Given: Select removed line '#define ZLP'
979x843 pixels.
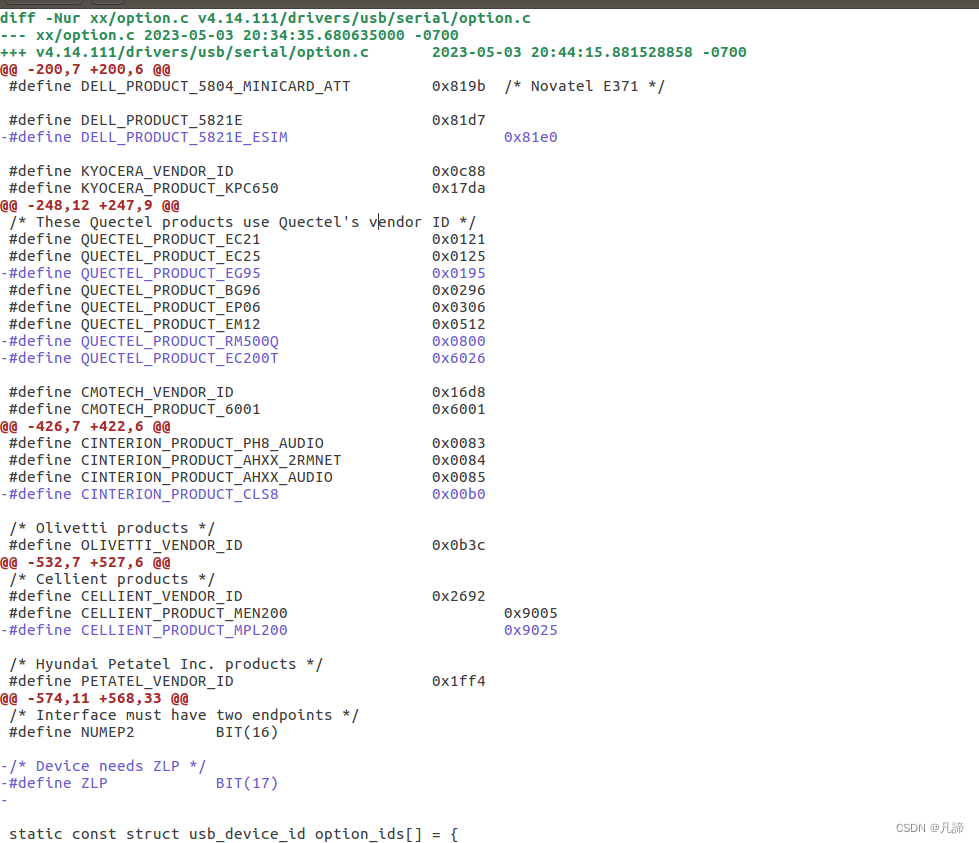Looking at the screenshot, I should pyautogui.click(x=139, y=783).
